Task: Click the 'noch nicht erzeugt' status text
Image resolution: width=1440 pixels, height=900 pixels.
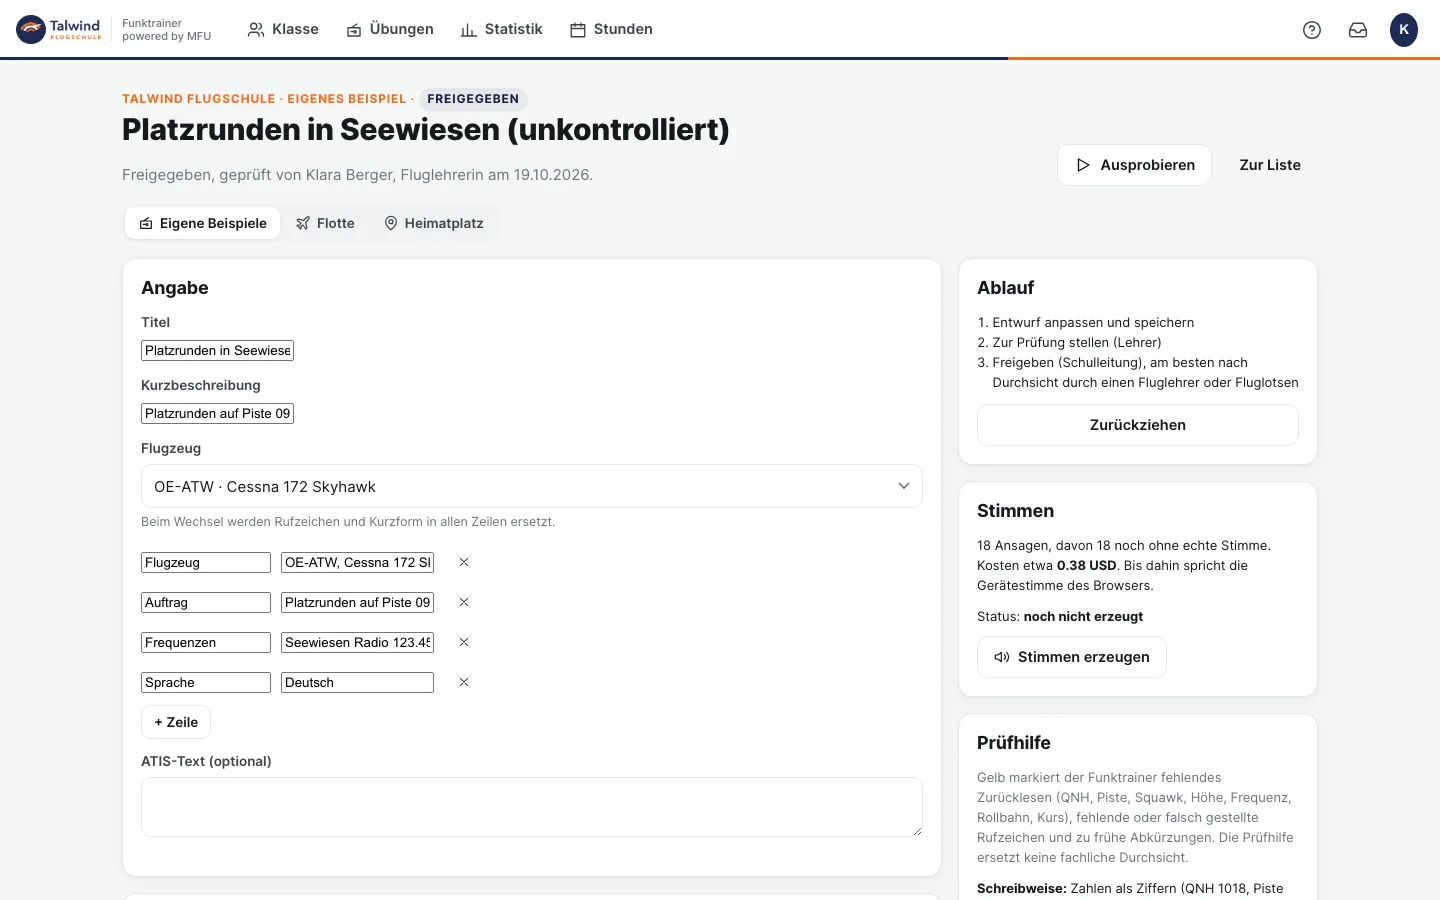Action: click(1083, 617)
